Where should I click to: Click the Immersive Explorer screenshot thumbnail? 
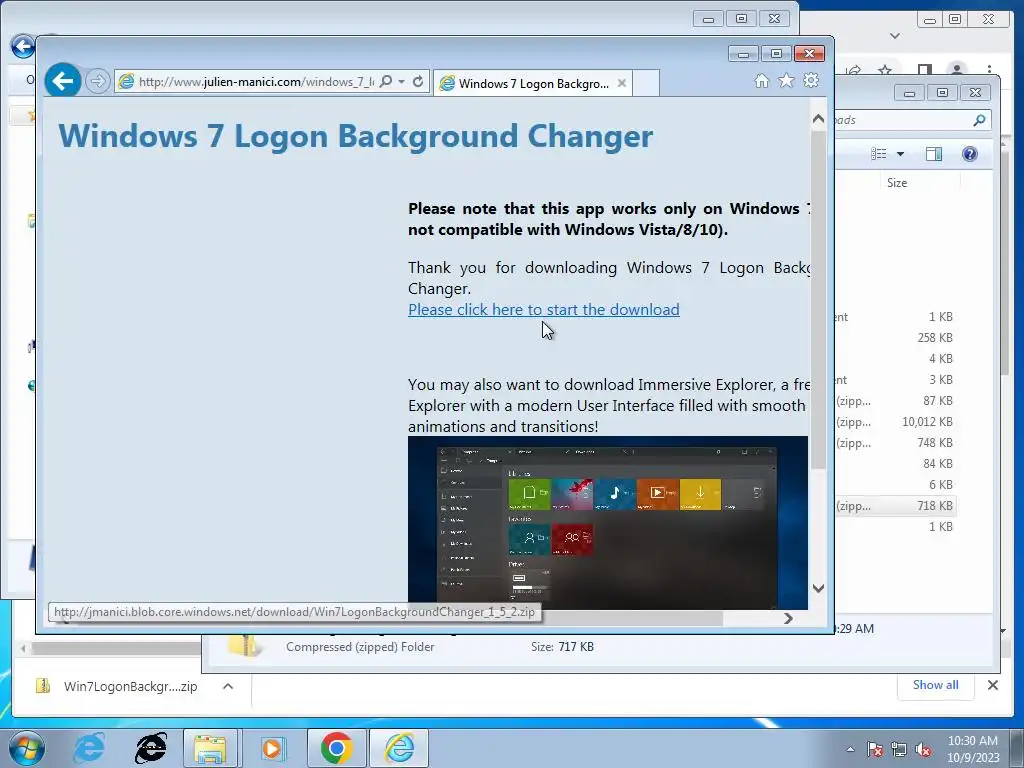pos(607,522)
